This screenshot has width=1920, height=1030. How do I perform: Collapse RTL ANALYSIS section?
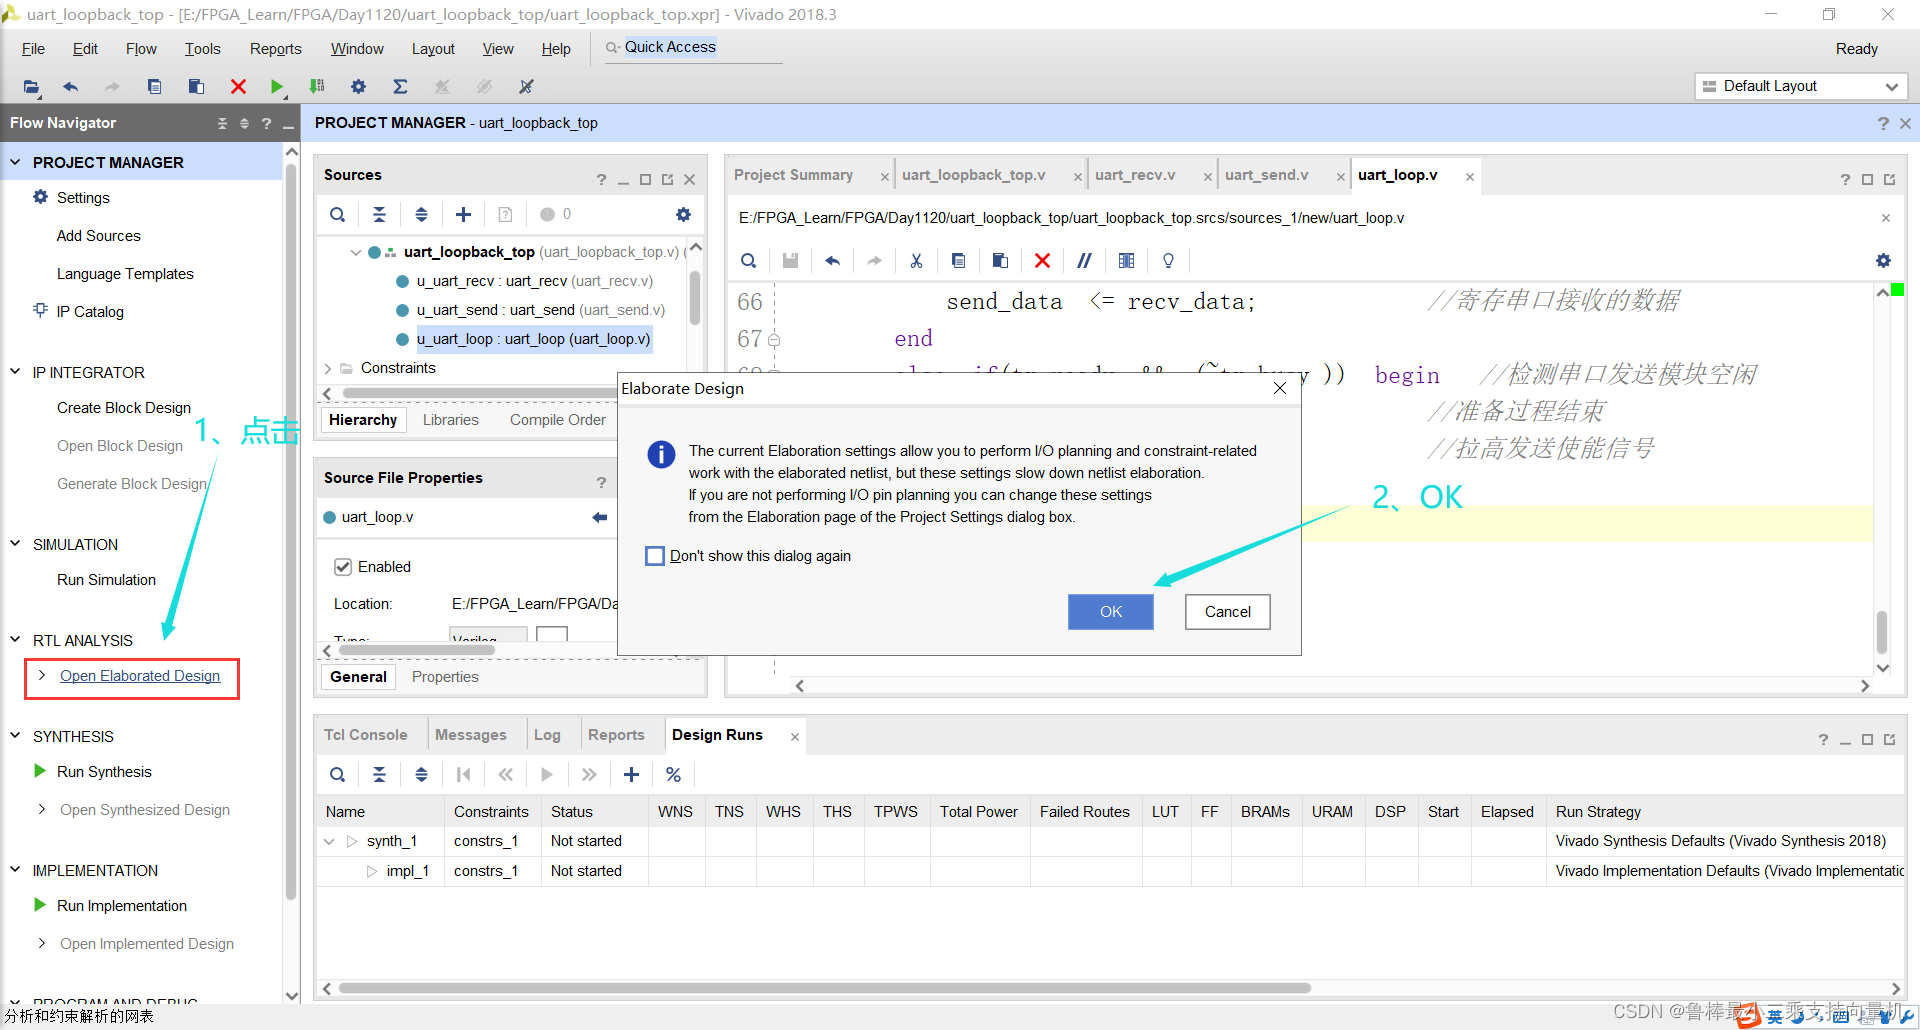[x=15, y=639]
